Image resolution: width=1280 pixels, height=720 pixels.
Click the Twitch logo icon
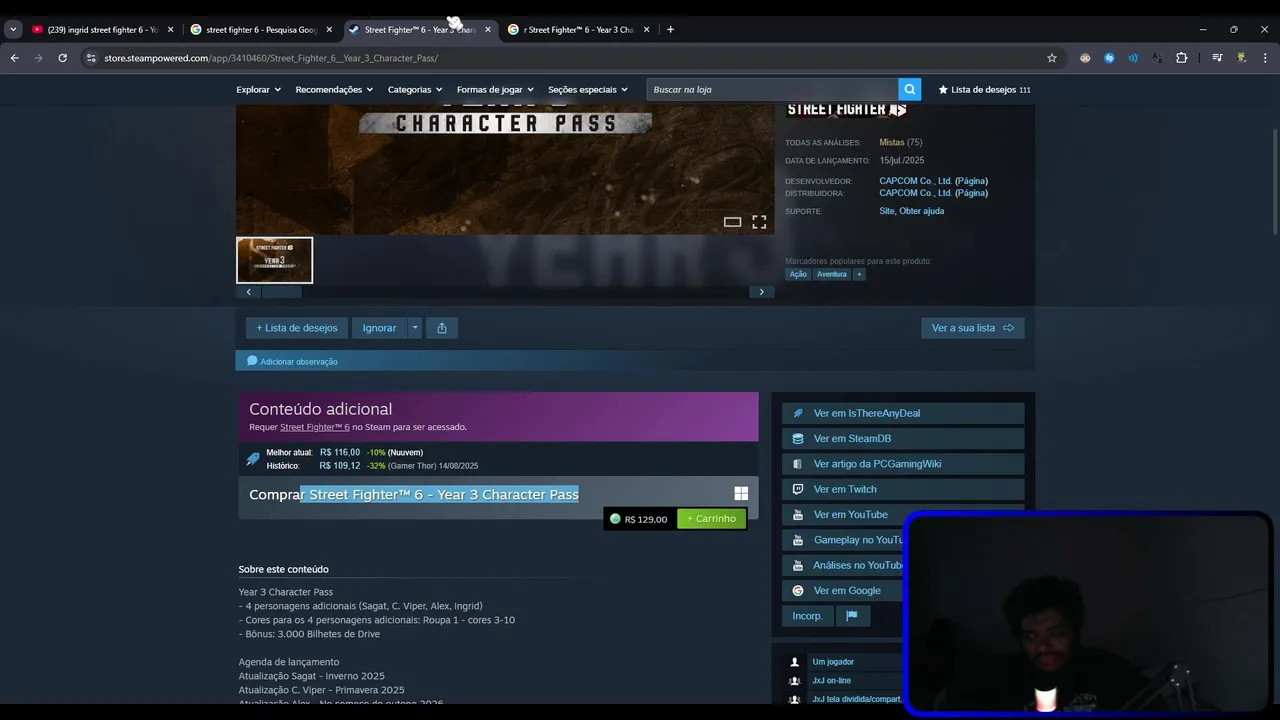click(797, 489)
